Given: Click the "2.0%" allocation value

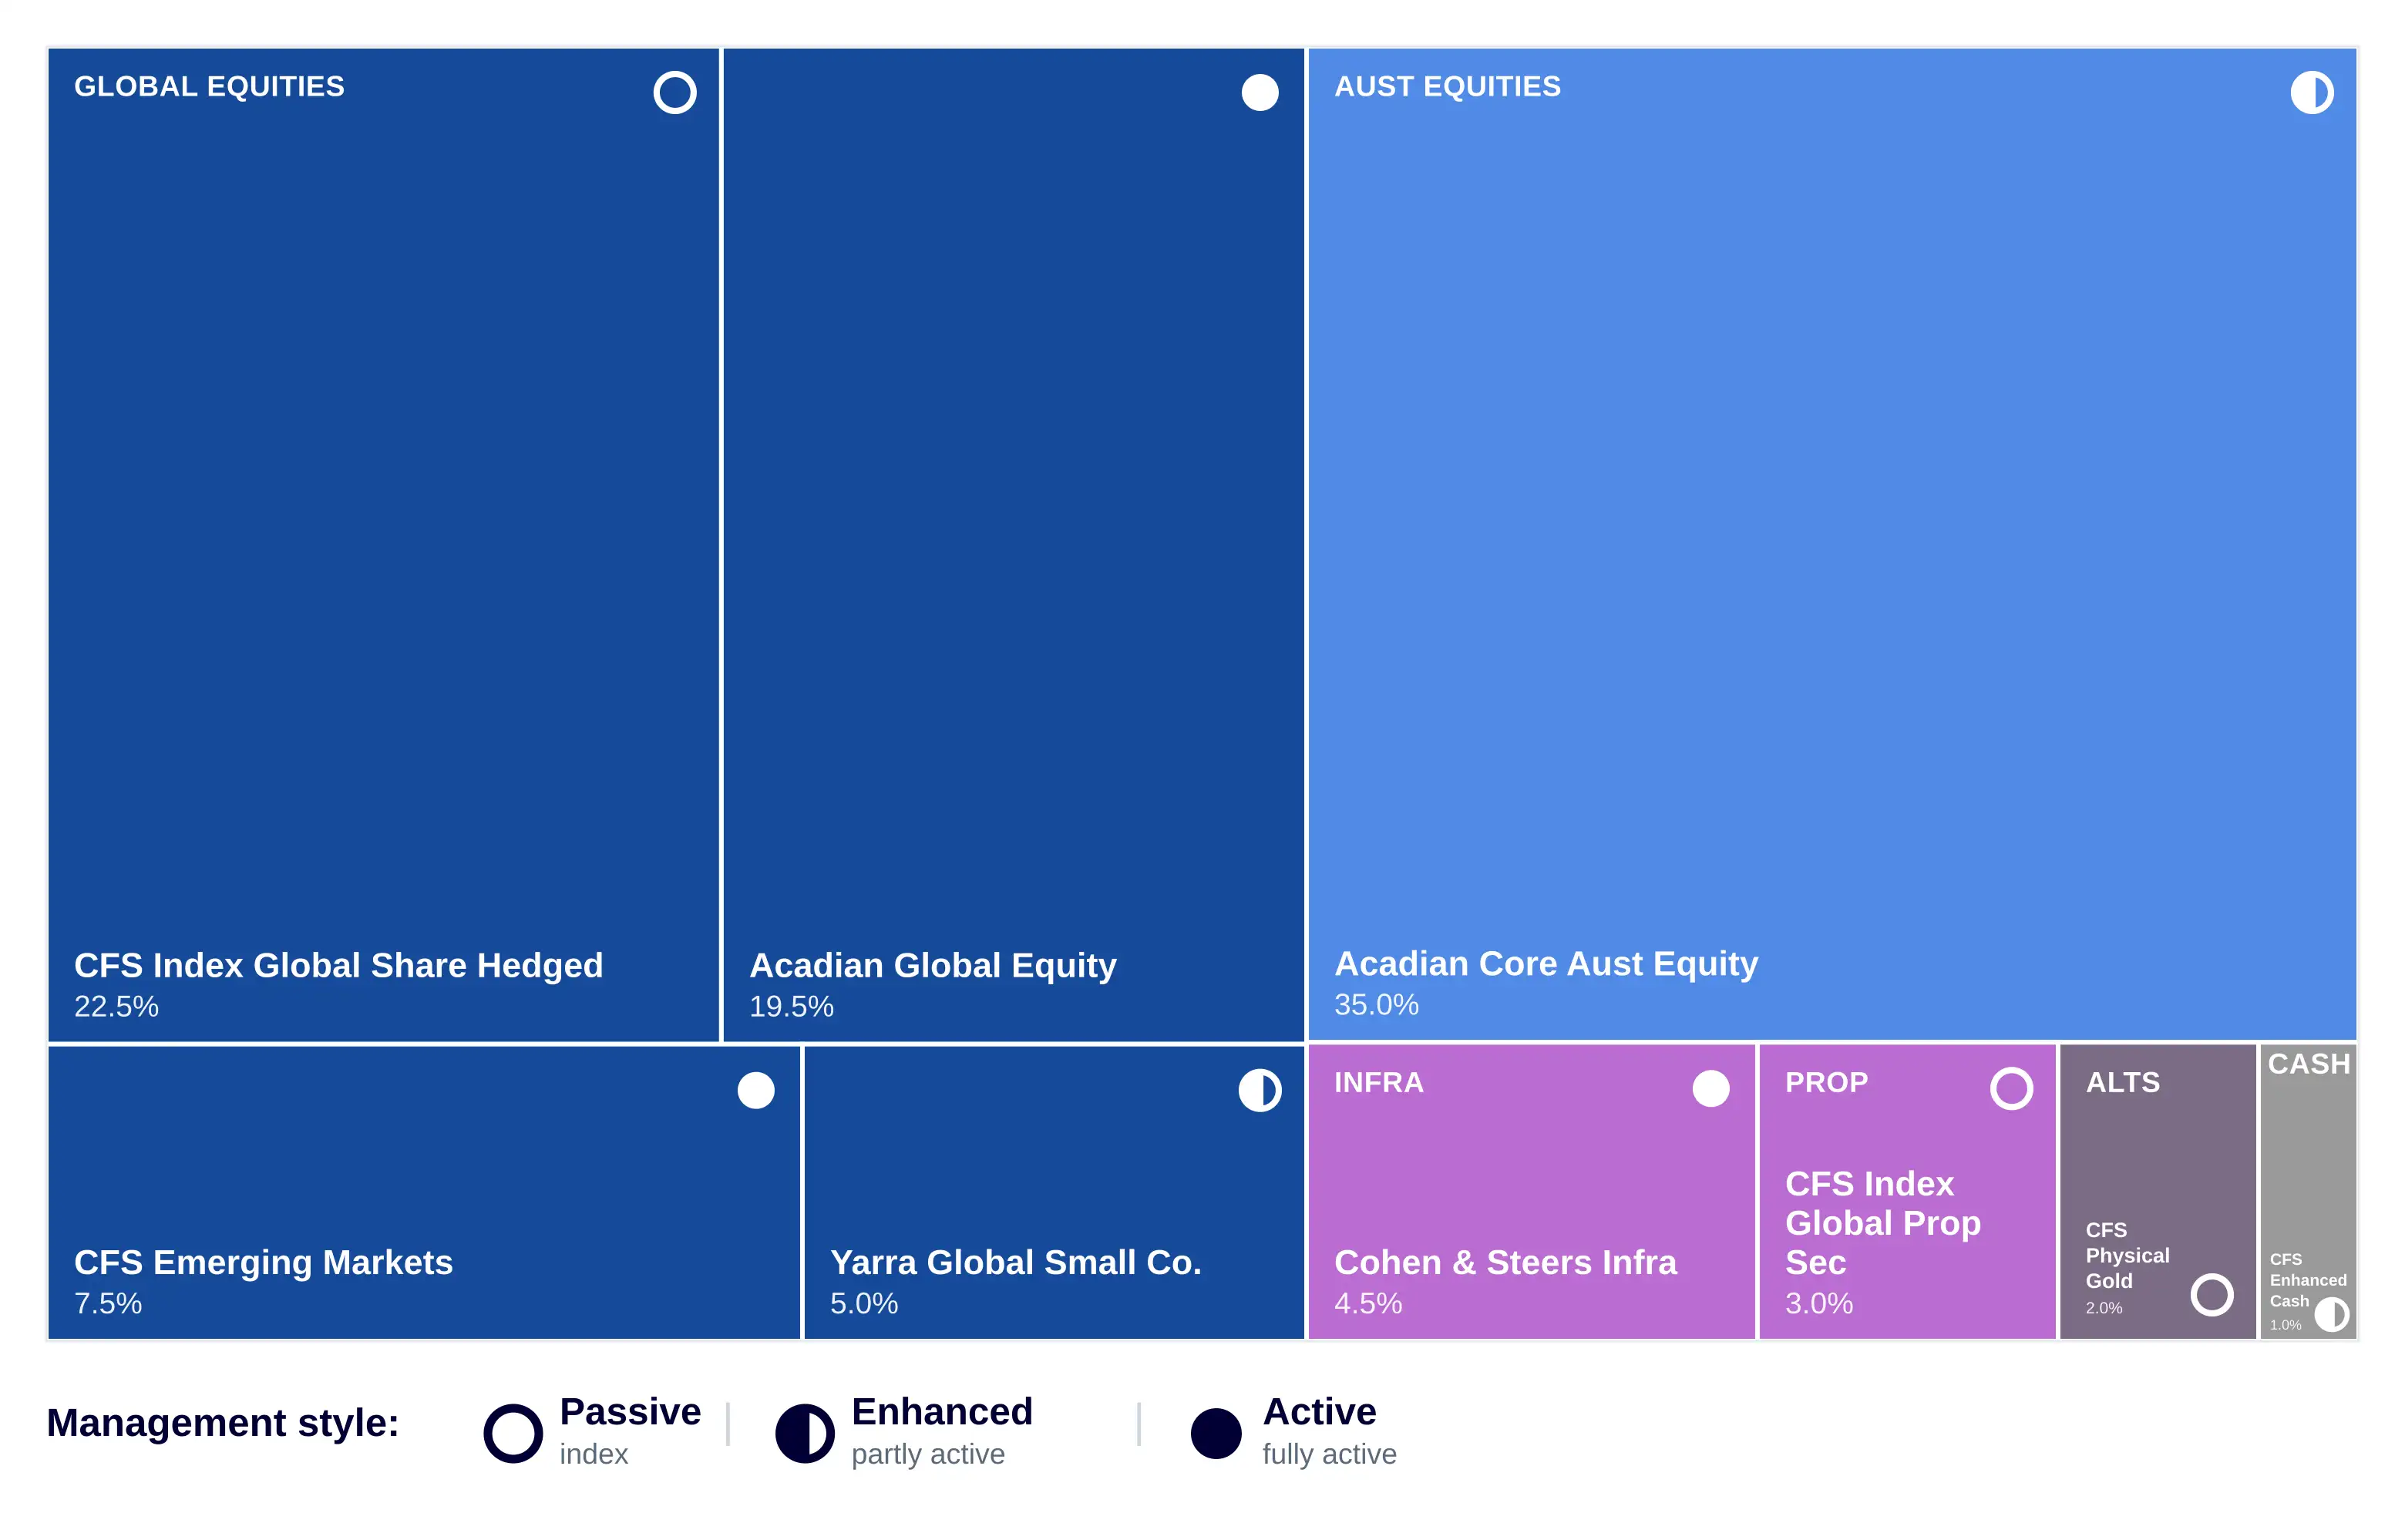Looking at the screenshot, I should click(x=2104, y=1308).
